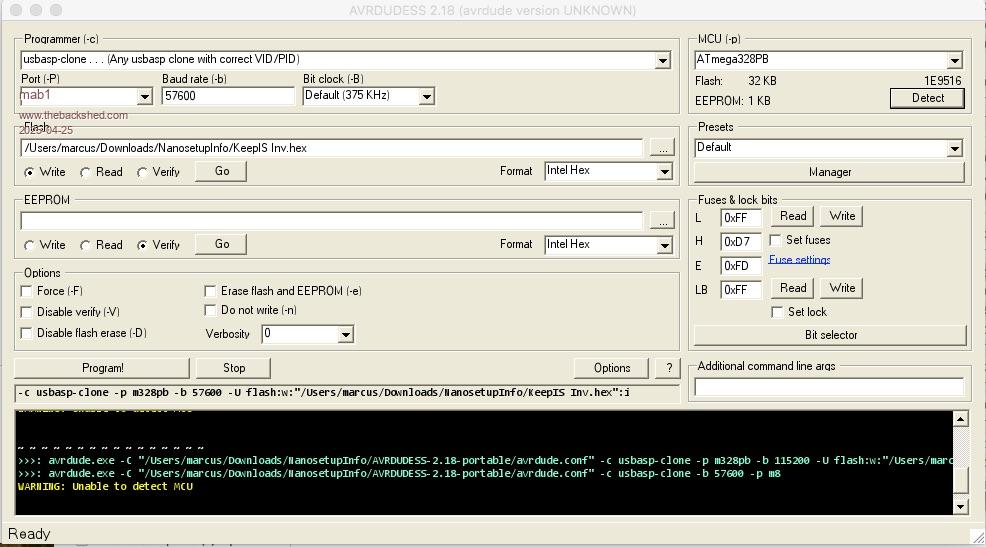Expand the Programmer dropdown list
This screenshot has height=547, width=986.
[662, 61]
